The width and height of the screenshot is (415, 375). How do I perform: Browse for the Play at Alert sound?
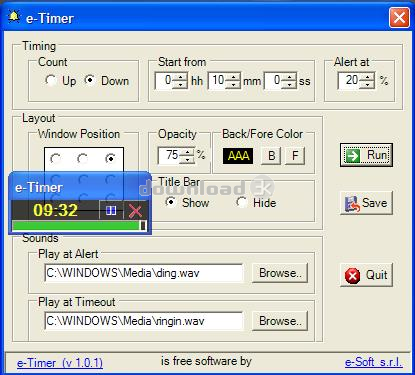[x=280, y=273]
